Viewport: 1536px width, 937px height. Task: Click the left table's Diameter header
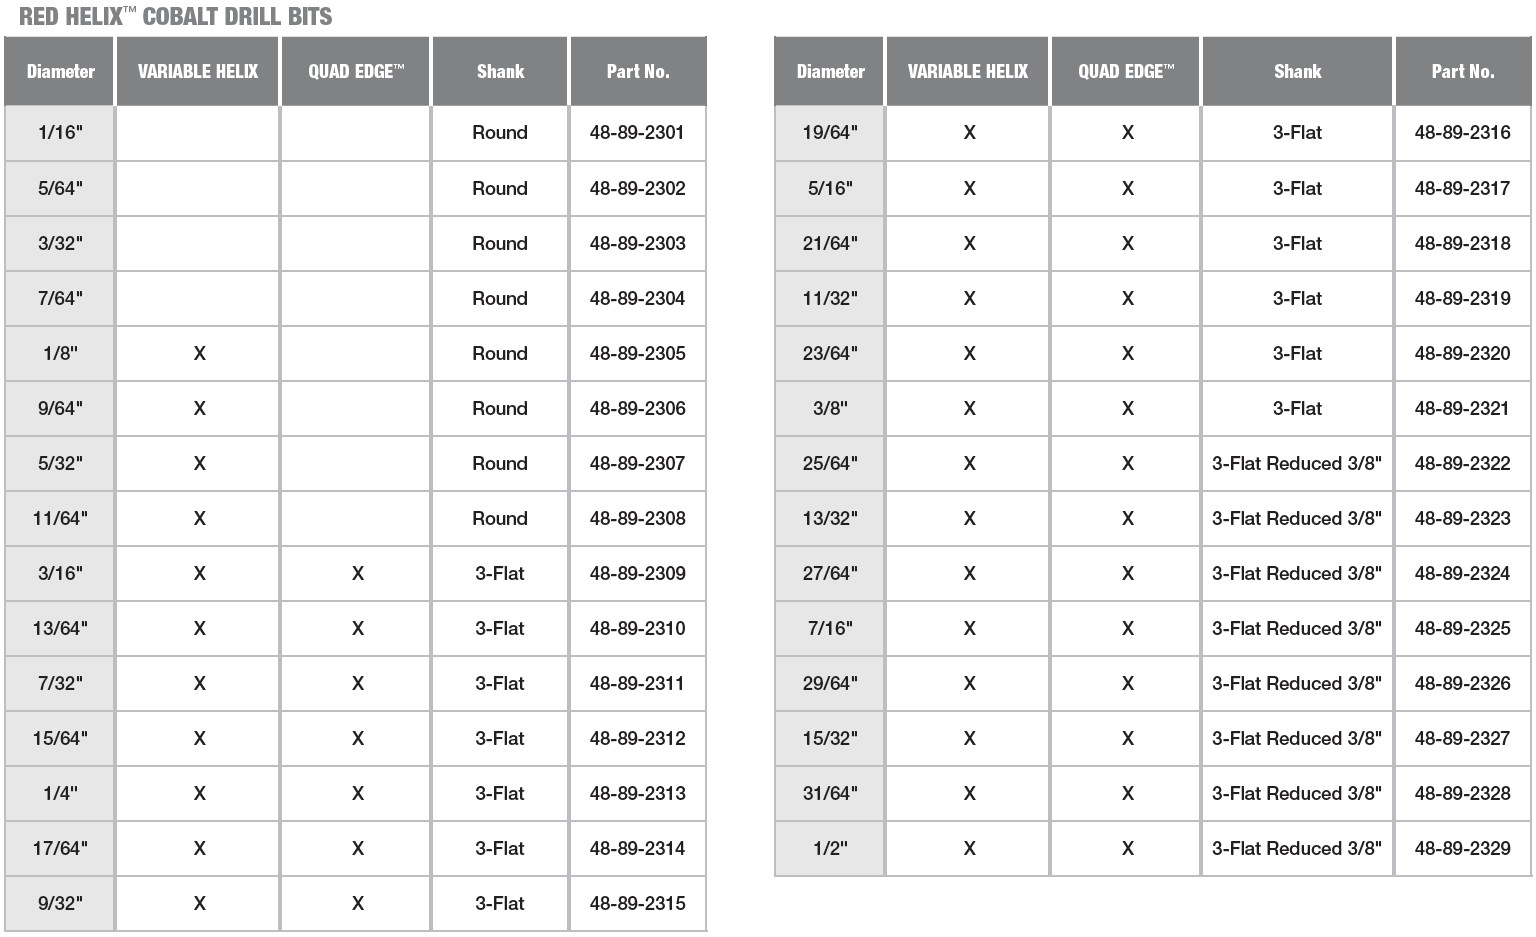click(60, 71)
